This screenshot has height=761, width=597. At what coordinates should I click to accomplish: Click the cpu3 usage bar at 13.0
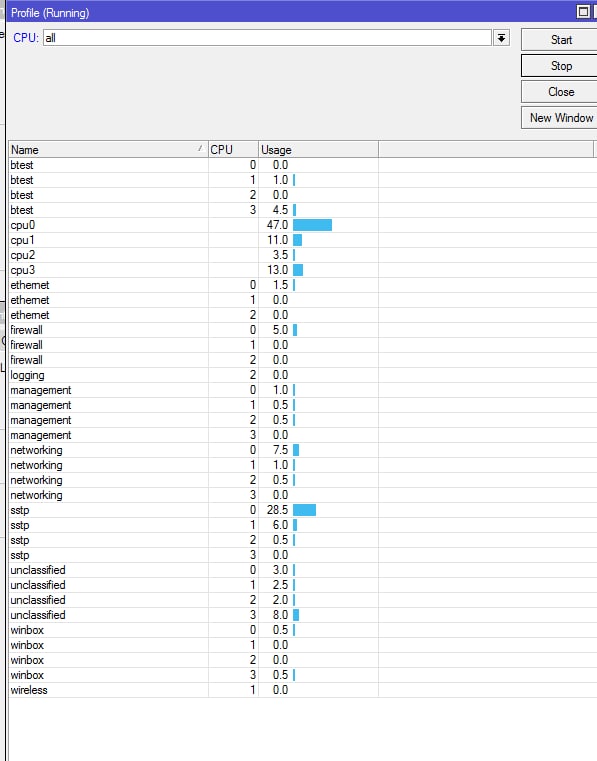click(298, 270)
